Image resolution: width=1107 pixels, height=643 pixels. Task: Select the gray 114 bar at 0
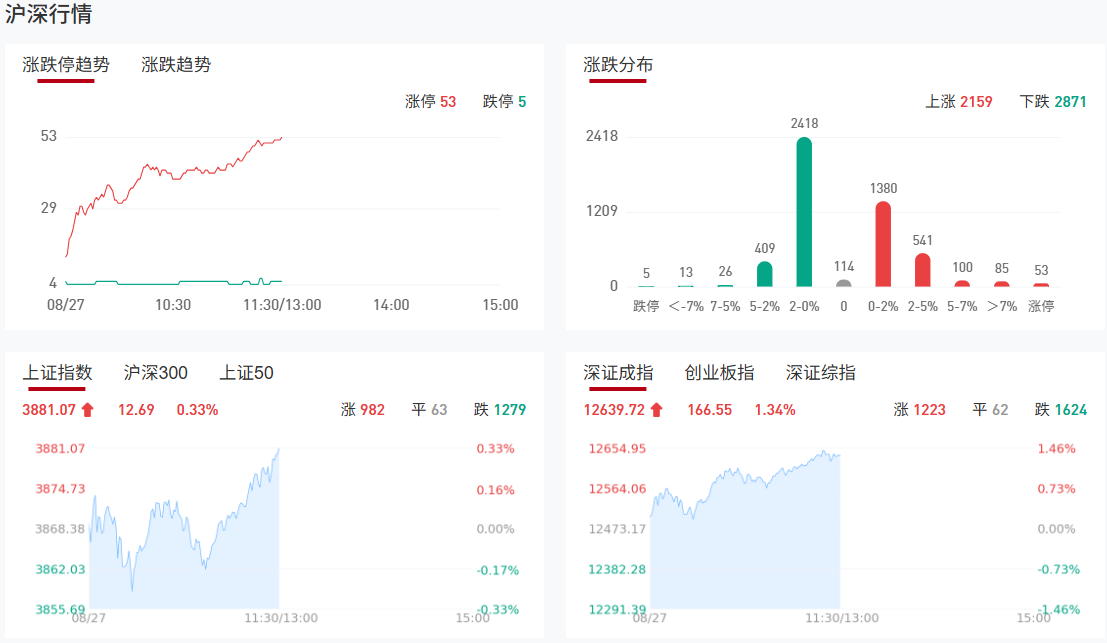coord(844,283)
